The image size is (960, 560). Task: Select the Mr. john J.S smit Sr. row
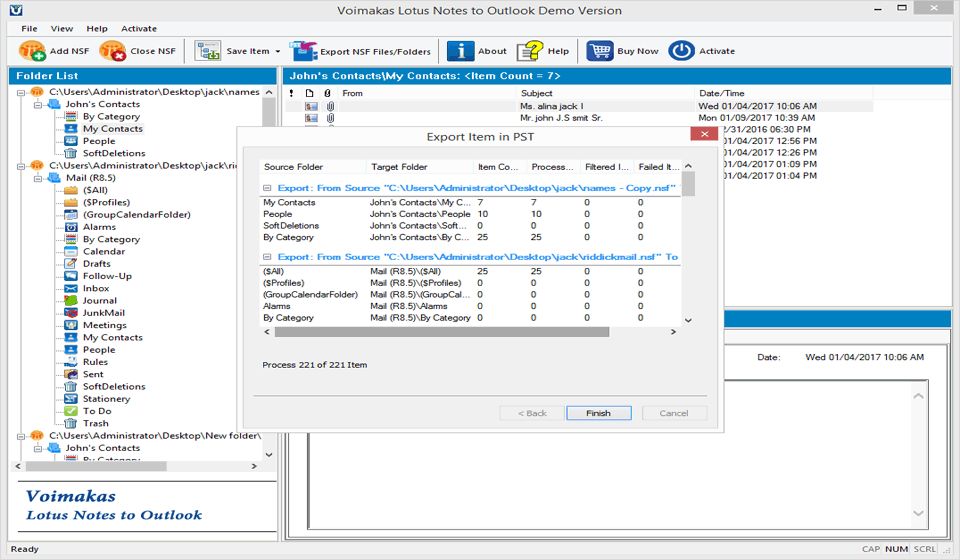[x=579, y=118]
